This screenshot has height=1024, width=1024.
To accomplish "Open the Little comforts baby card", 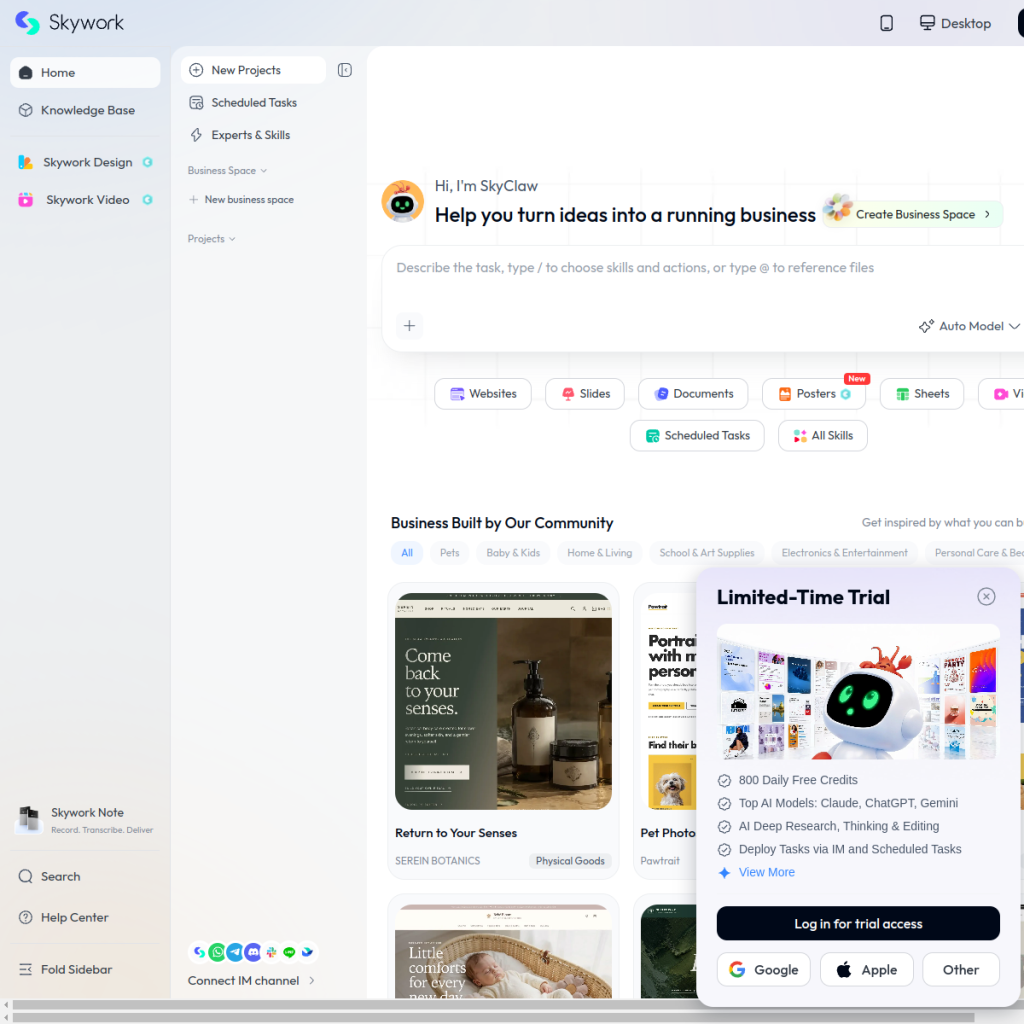I will 504,951.
